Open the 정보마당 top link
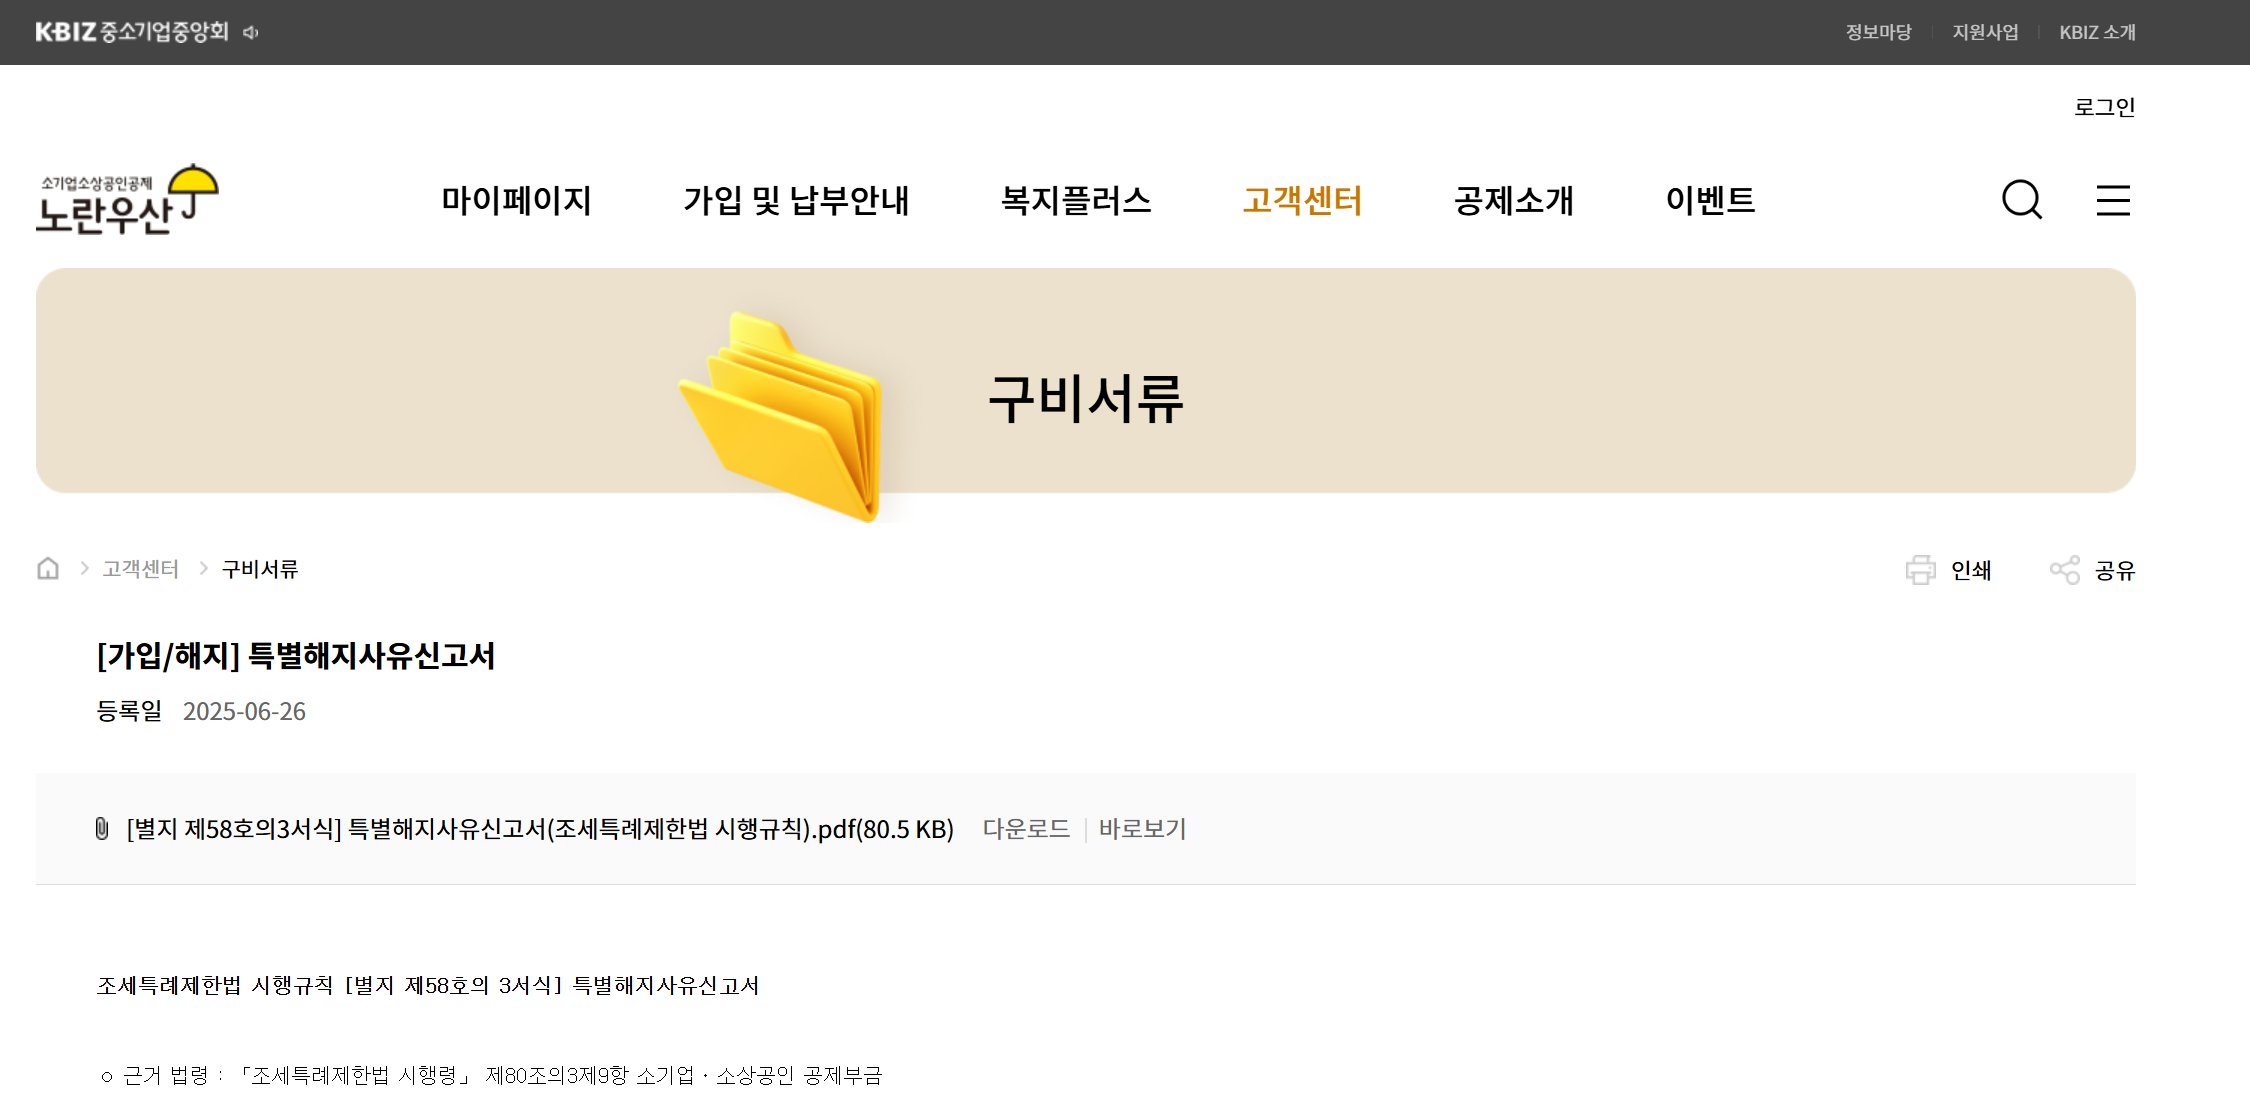This screenshot has width=2250, height=1111. tap(1878, 32)
